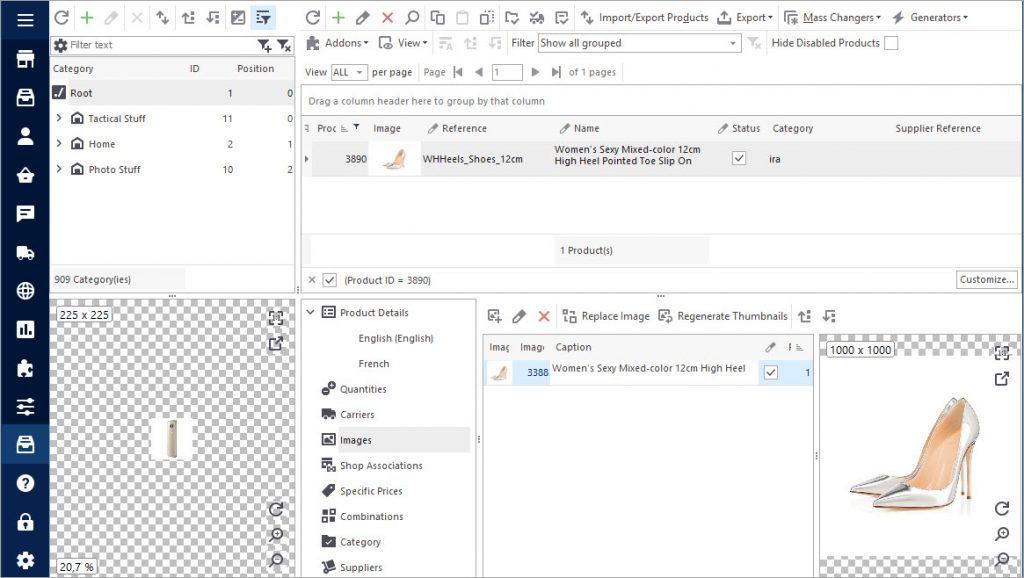Viewport: 1024px width, 578px height.
Task: Expand the Tactical Stuff category
Action: tap(59, 118)
